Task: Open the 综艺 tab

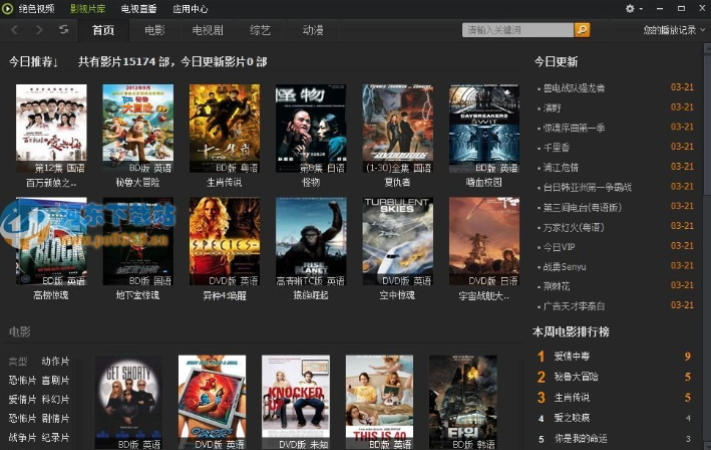Action: (x=260, y=30)
